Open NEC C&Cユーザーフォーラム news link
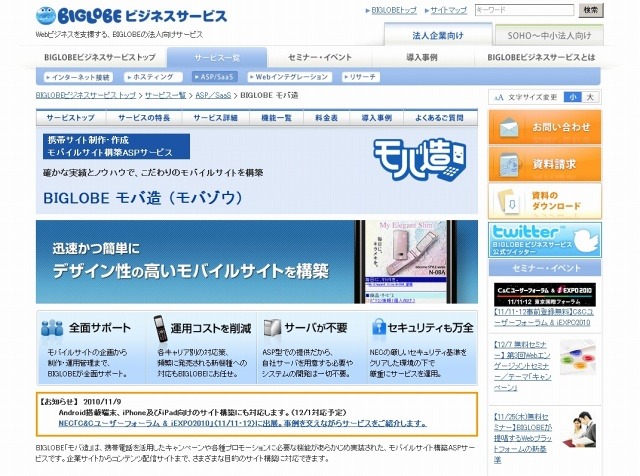Screen dimensions: 640x476 242,423
